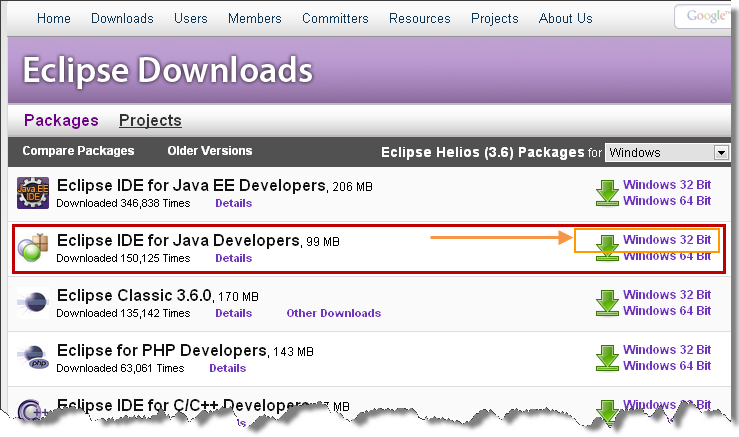
Task: Click green download arrow for Java Developers
Action: pyautogui.click(x=607, y=247)
